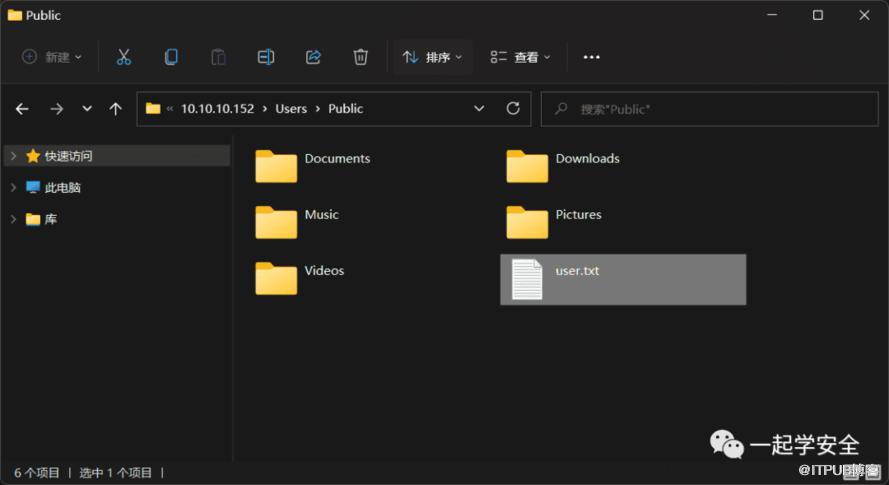The width and height of the screenshot is (889, 485).
Task: Expand the 快速访问 tree node
Action: tap(13, 156)
